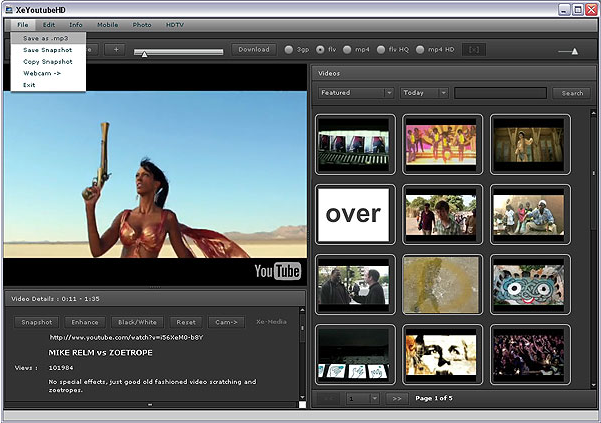This screenshot has height=423, width=601.
Task: Click the views count 101984
Action: 61,368
